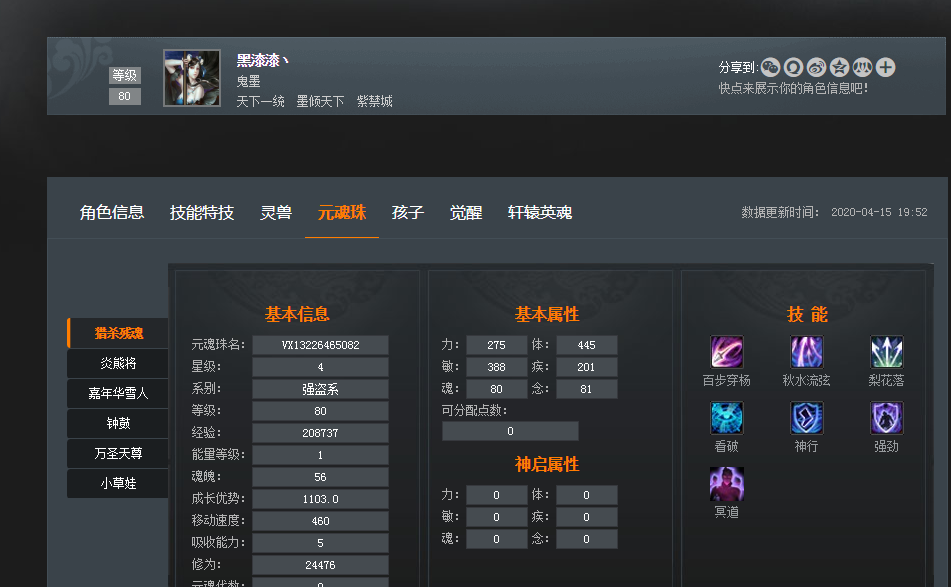Screen dimensions: 951x587
Task: Choose 万圣天尊 from the side list
Action: pos(118,453)
